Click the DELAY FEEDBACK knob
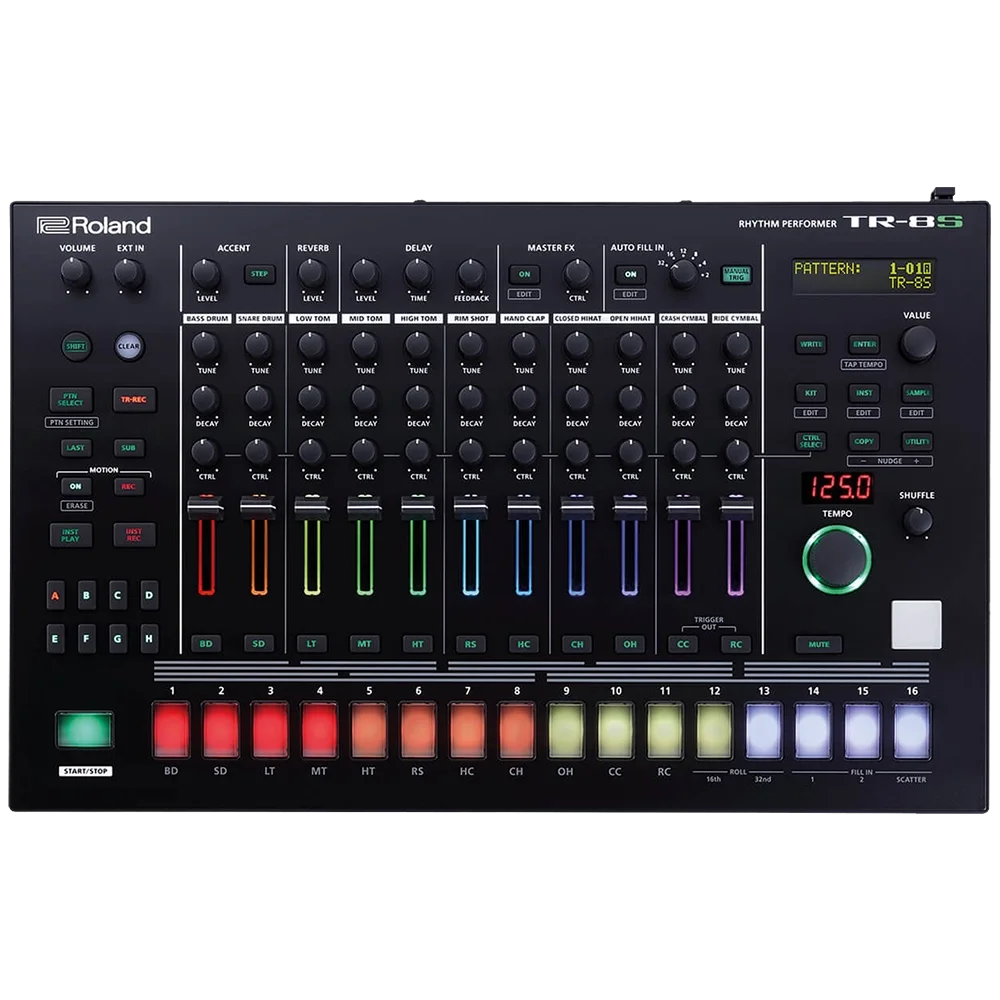This screenshot has height=1000, width=1000. point(471,274)
